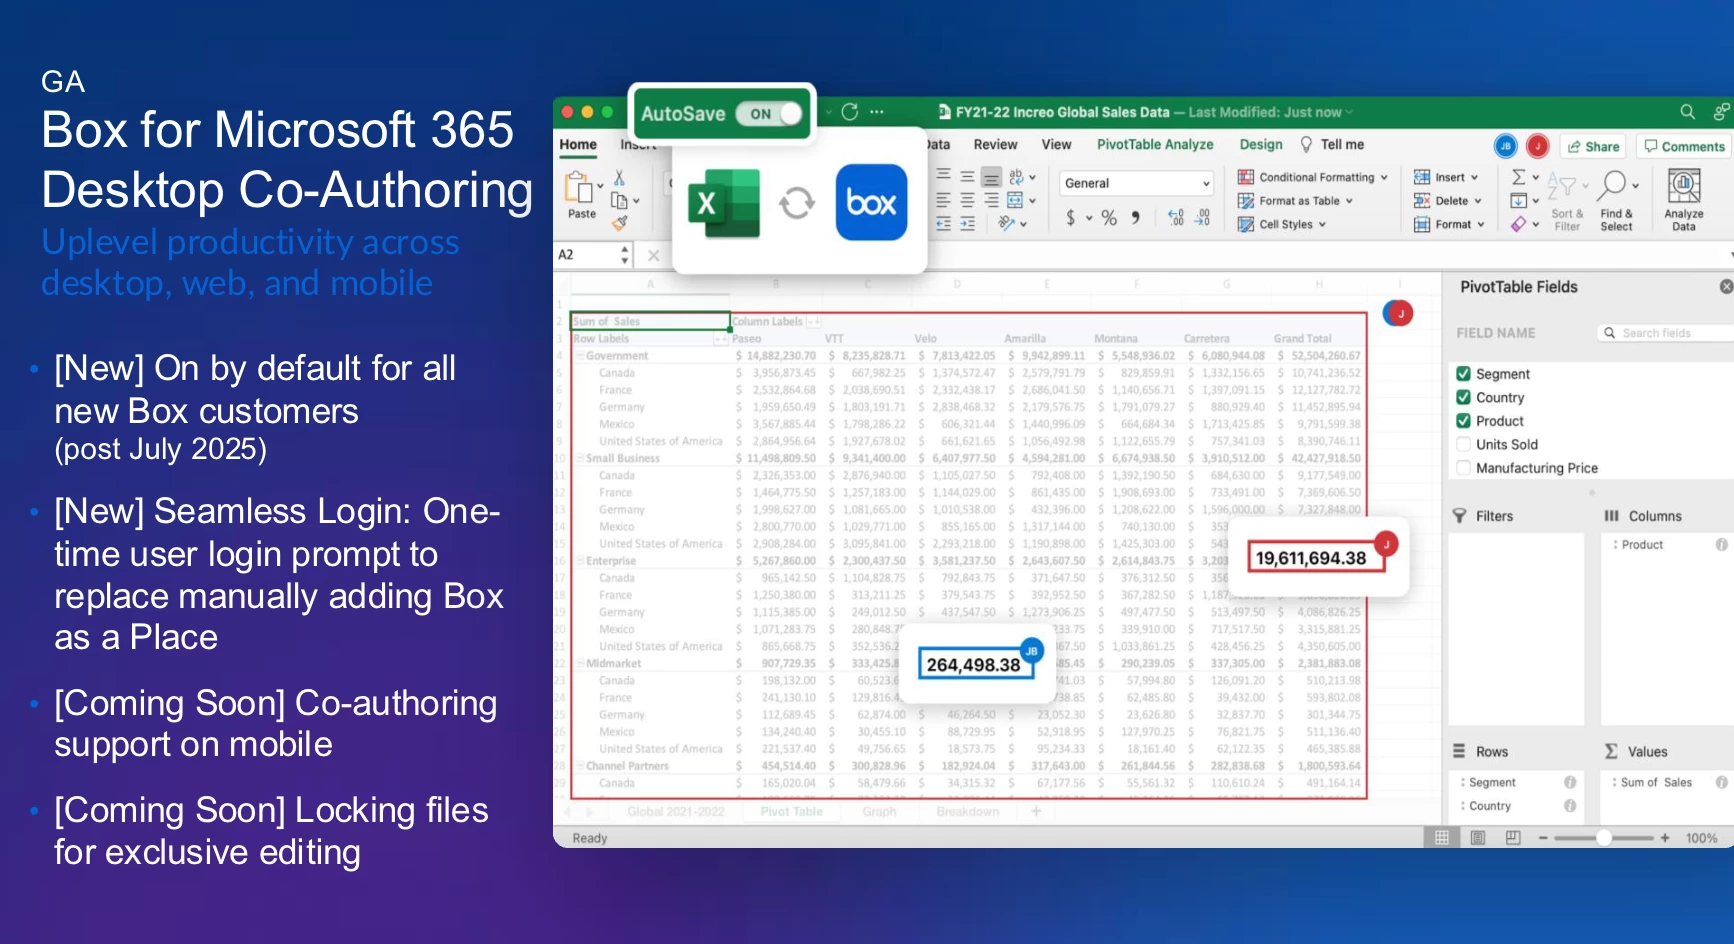1734x944 pixels.
Task: Click the Cut scissors icon
Action: 619,178
